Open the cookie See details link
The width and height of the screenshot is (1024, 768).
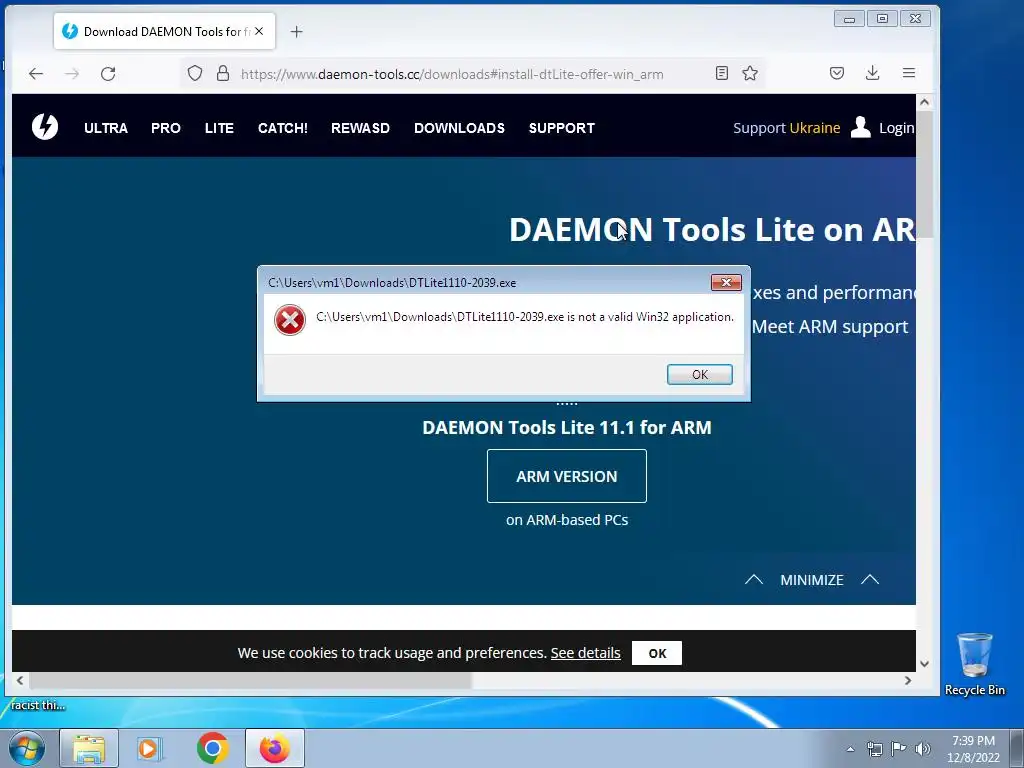coord(585,653)
